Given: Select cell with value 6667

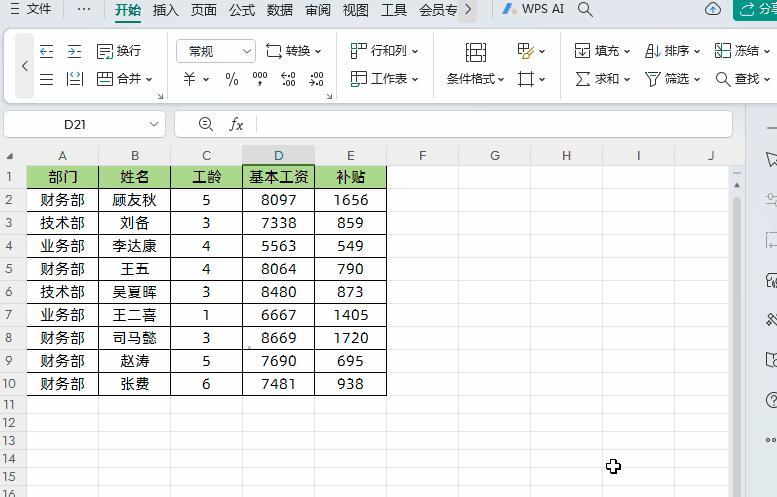Looking at the screenshot, I should click(278, 315).
